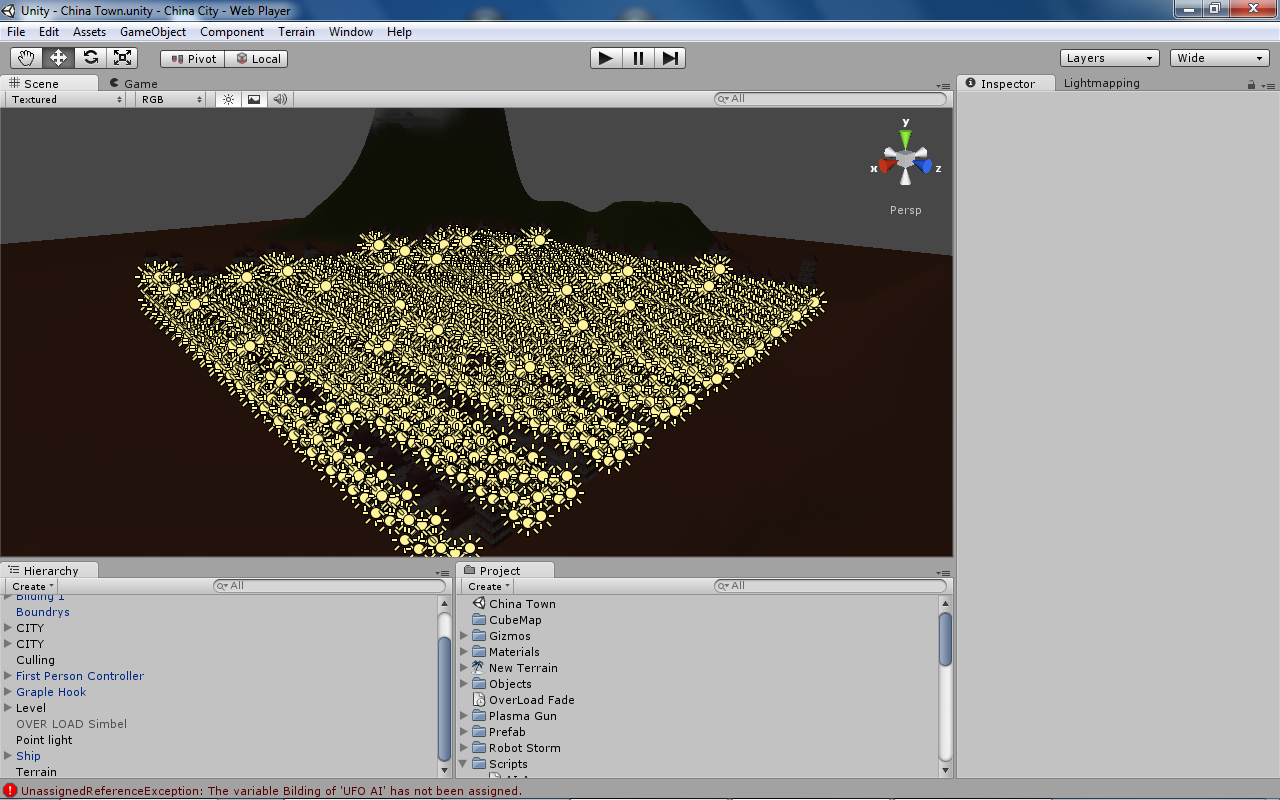Select the Rotate tool

click(90, 58)
